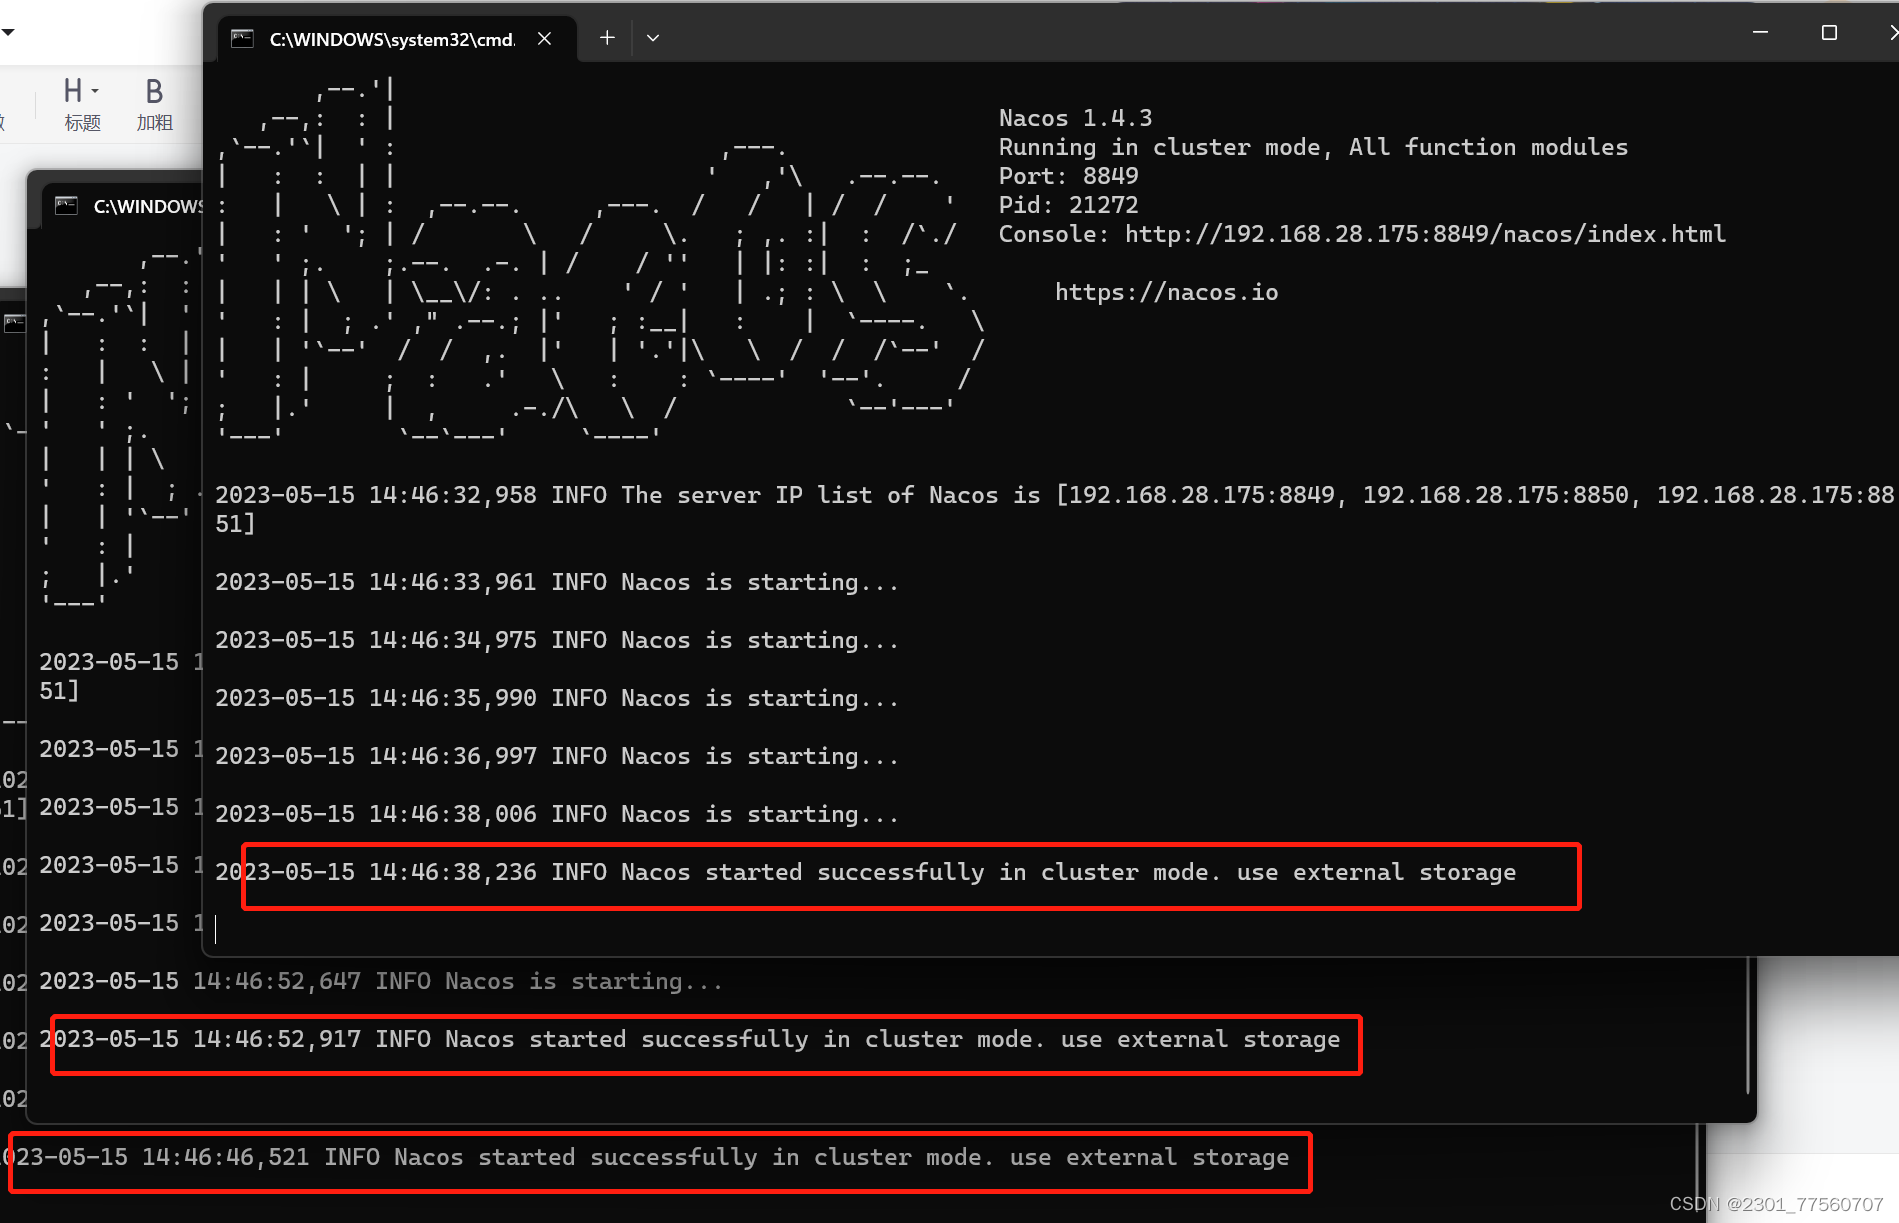Image resolution: width=1899 pixels, height=1223 pixels.
Task: Click the 14:46:52,917 'started successfully' line in second window
Action: coord(689,1039)
